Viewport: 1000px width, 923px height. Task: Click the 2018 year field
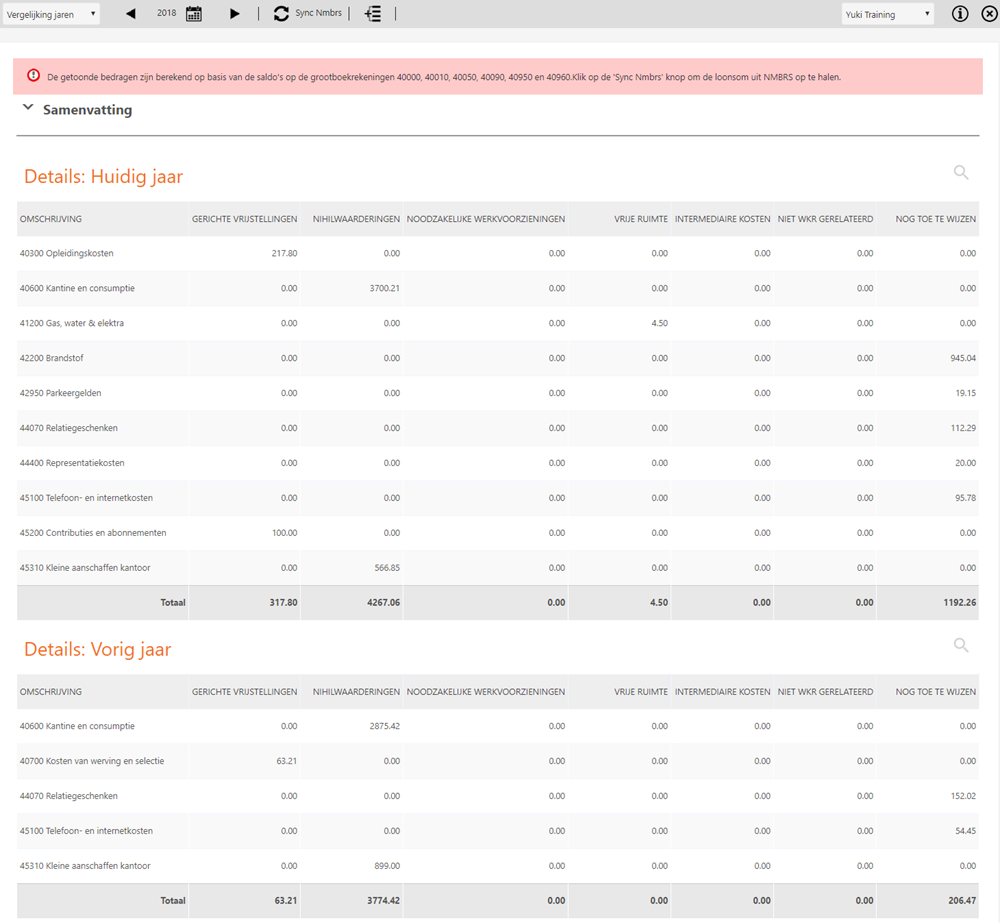pos(166,13)
